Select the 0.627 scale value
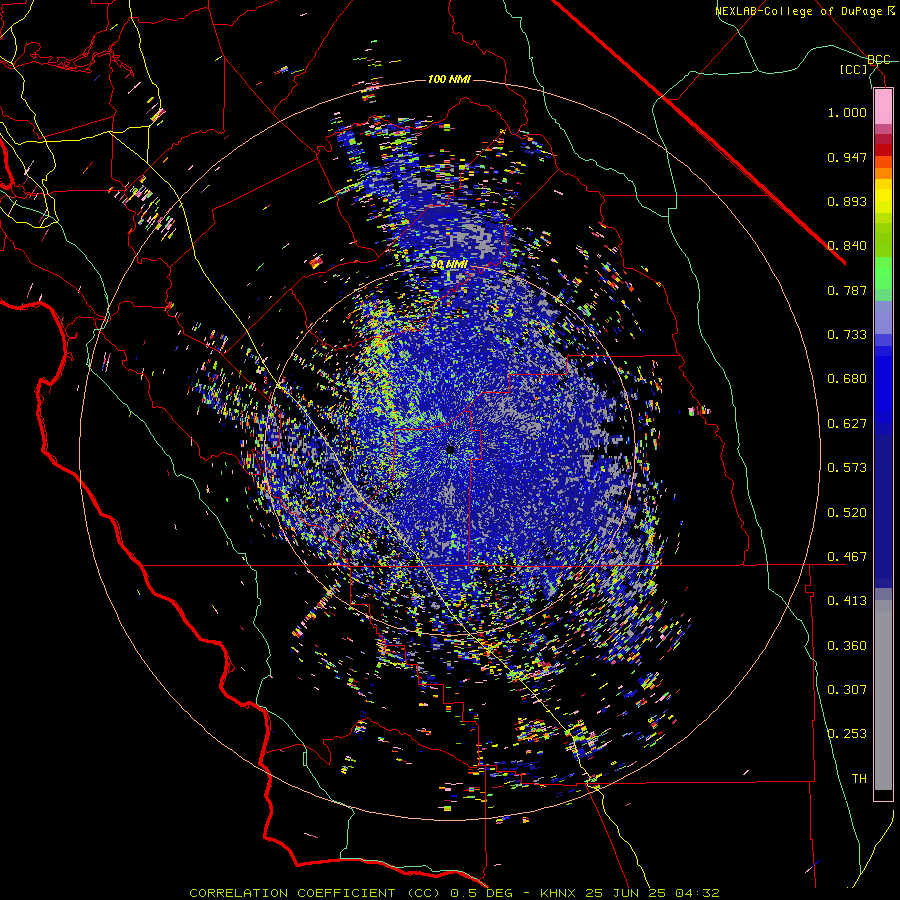The width and height of the screenshot is (900, 900). pos(847,424)
